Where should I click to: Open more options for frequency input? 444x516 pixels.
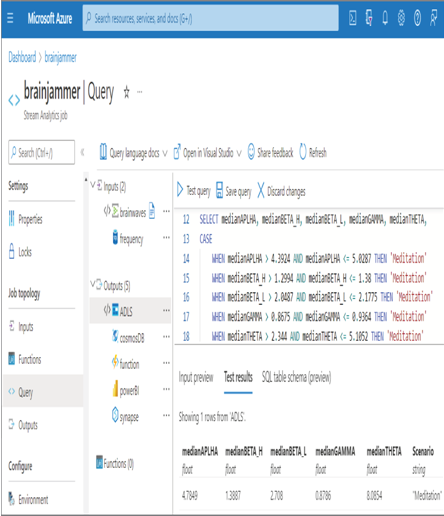pyautogui.click(x=166, y=238)
